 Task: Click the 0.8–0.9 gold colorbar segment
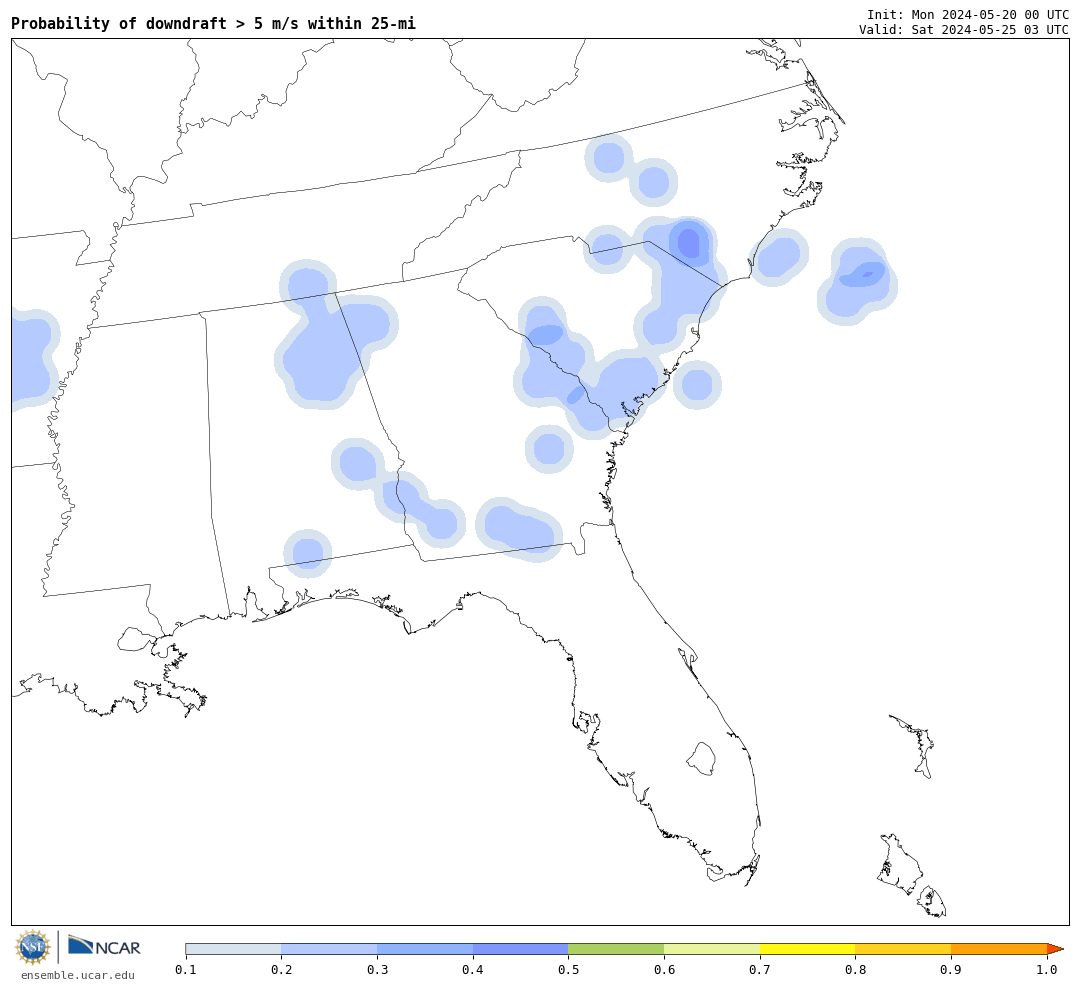[x=904, y=949]
